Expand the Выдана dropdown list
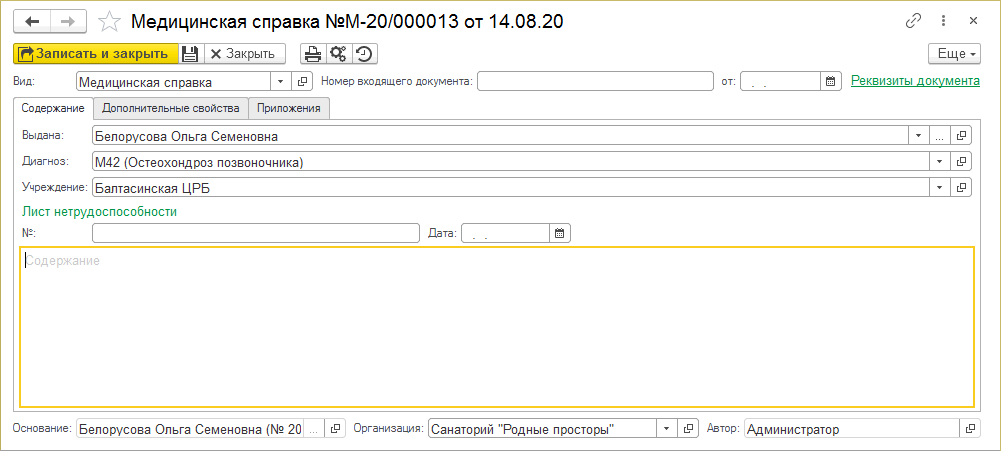Viewport: 1001px width, 451px height. click(918, 135)
